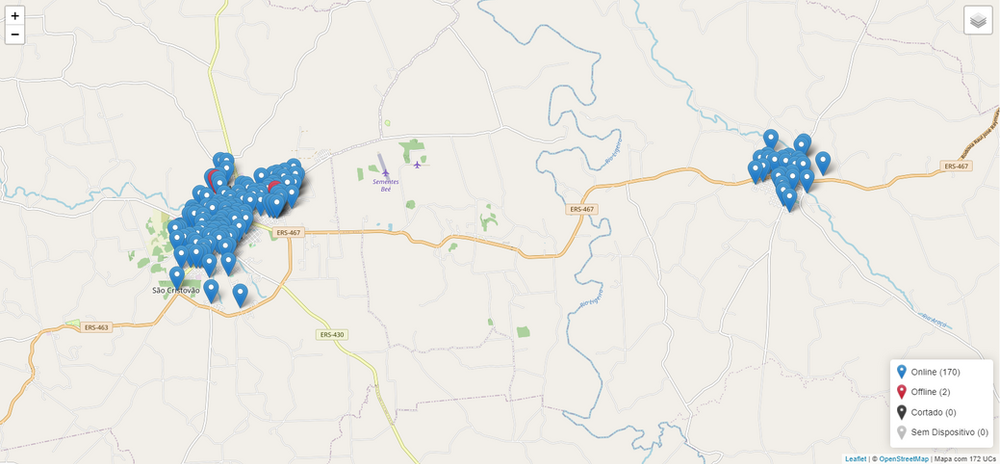Zoom out with the minus button
The height and width of the screenshot is (464, 1000).
(x=15, y=34)
